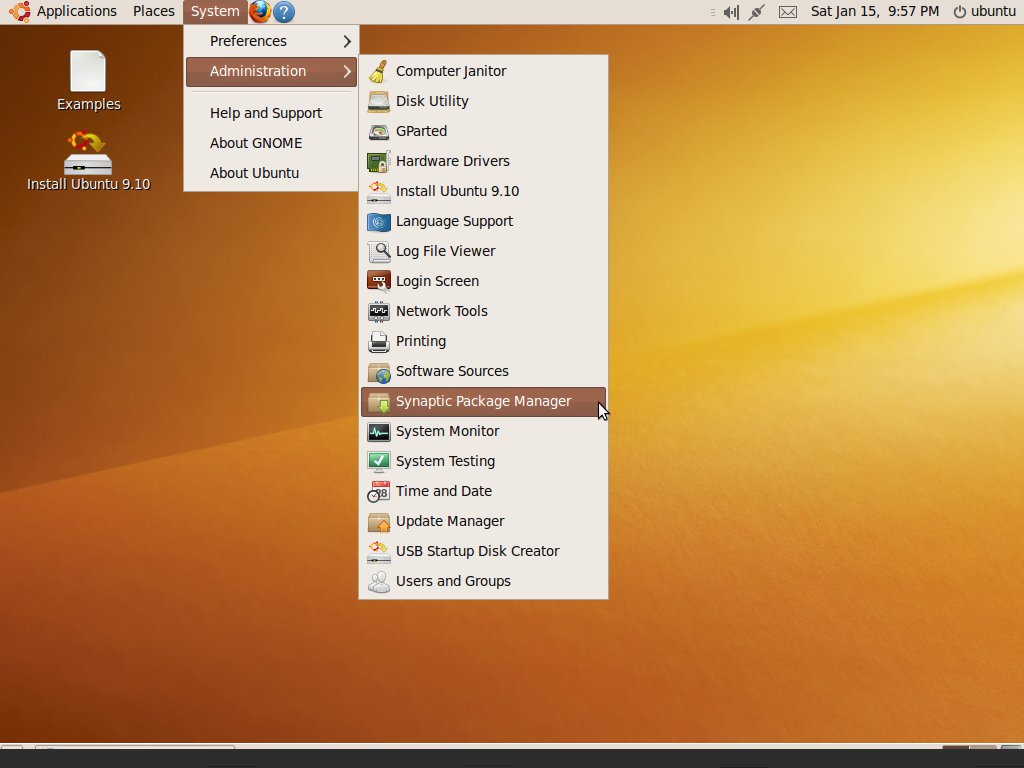Click the Hardware Drivers label
Image resolution: width=1024 pixels, height=768 pixels.
[x=453, y=161]
